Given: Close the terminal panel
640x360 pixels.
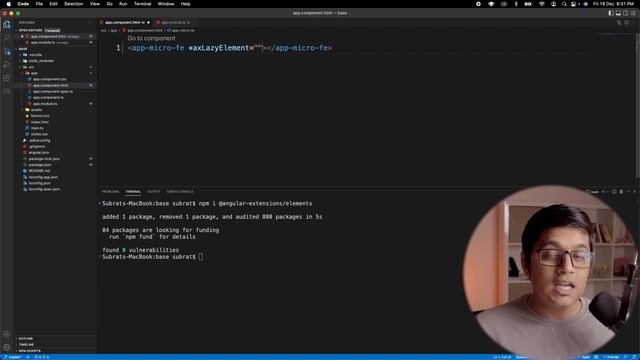Looking at the screenshot, I should [x=635, y=191].
